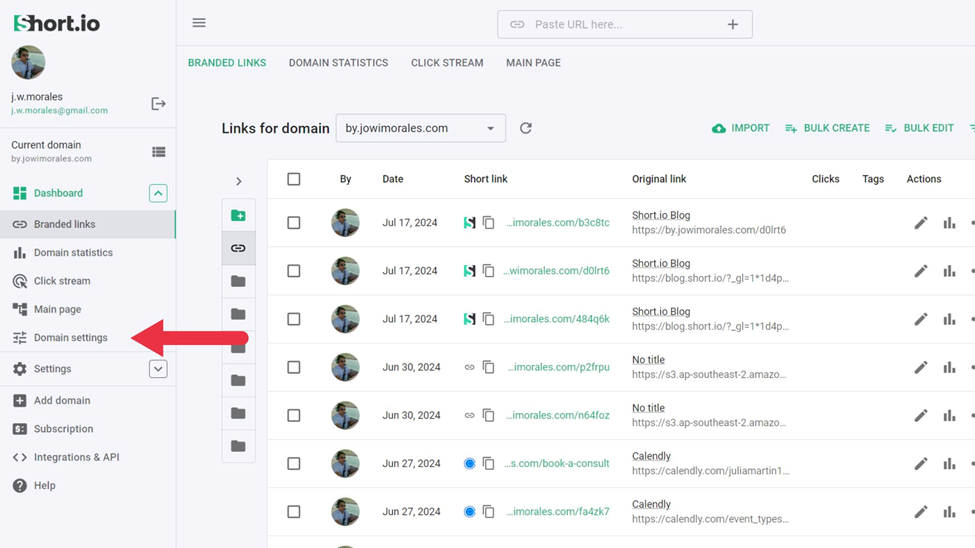Focus the Paste URL here field
The width and height of the screenshot is (975, 548).
tap(625, 24)
